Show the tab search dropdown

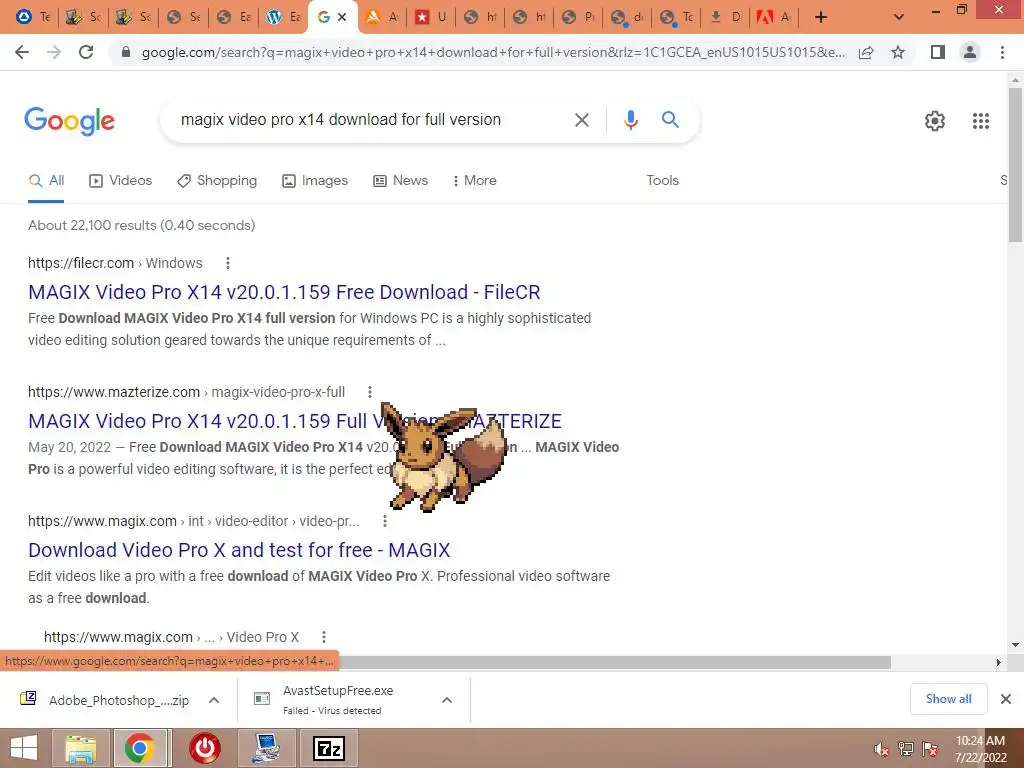point(899,17)
